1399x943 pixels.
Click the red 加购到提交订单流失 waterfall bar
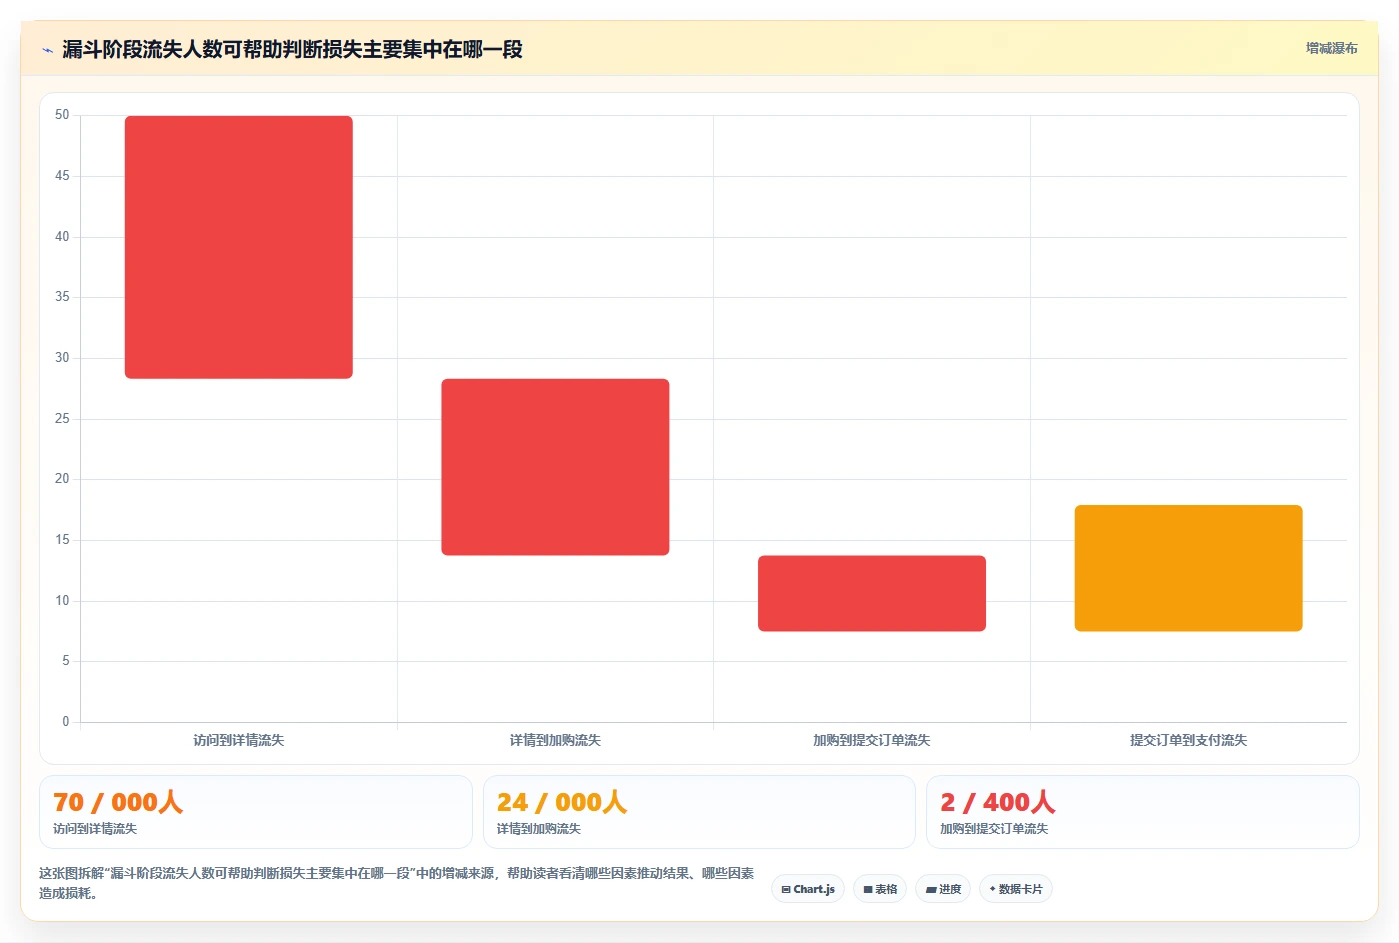pyautogui.click(x=872, y=593)
